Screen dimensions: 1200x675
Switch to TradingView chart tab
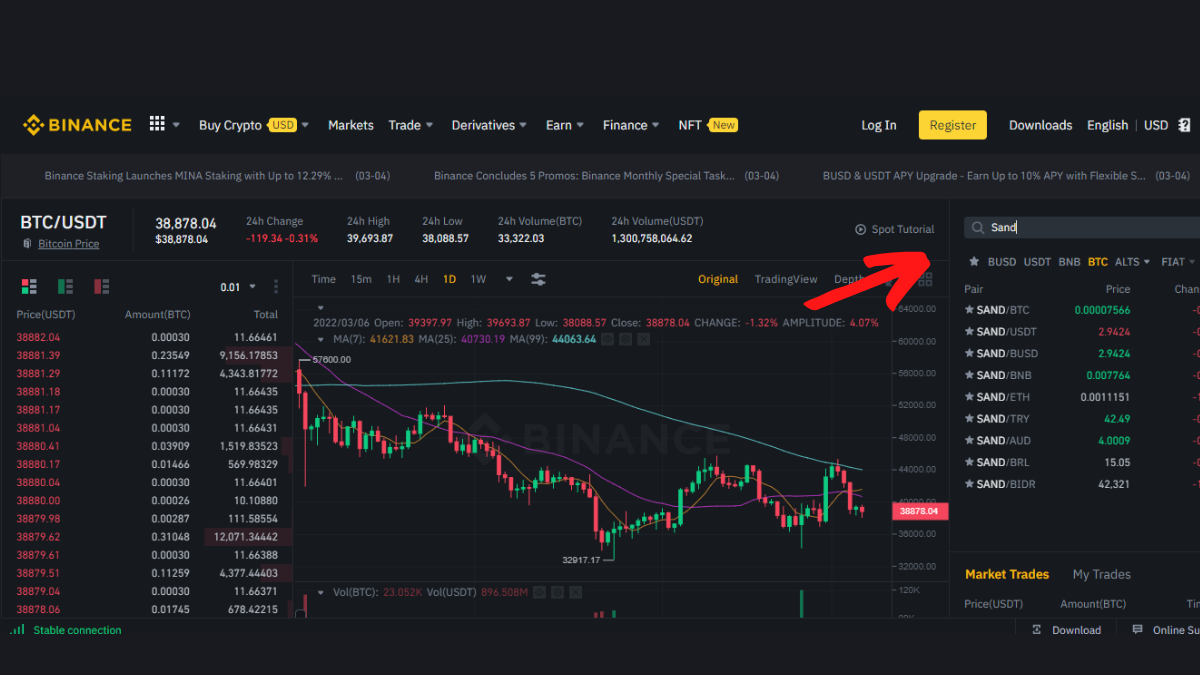pyautogui.click(x=786, y=279)
